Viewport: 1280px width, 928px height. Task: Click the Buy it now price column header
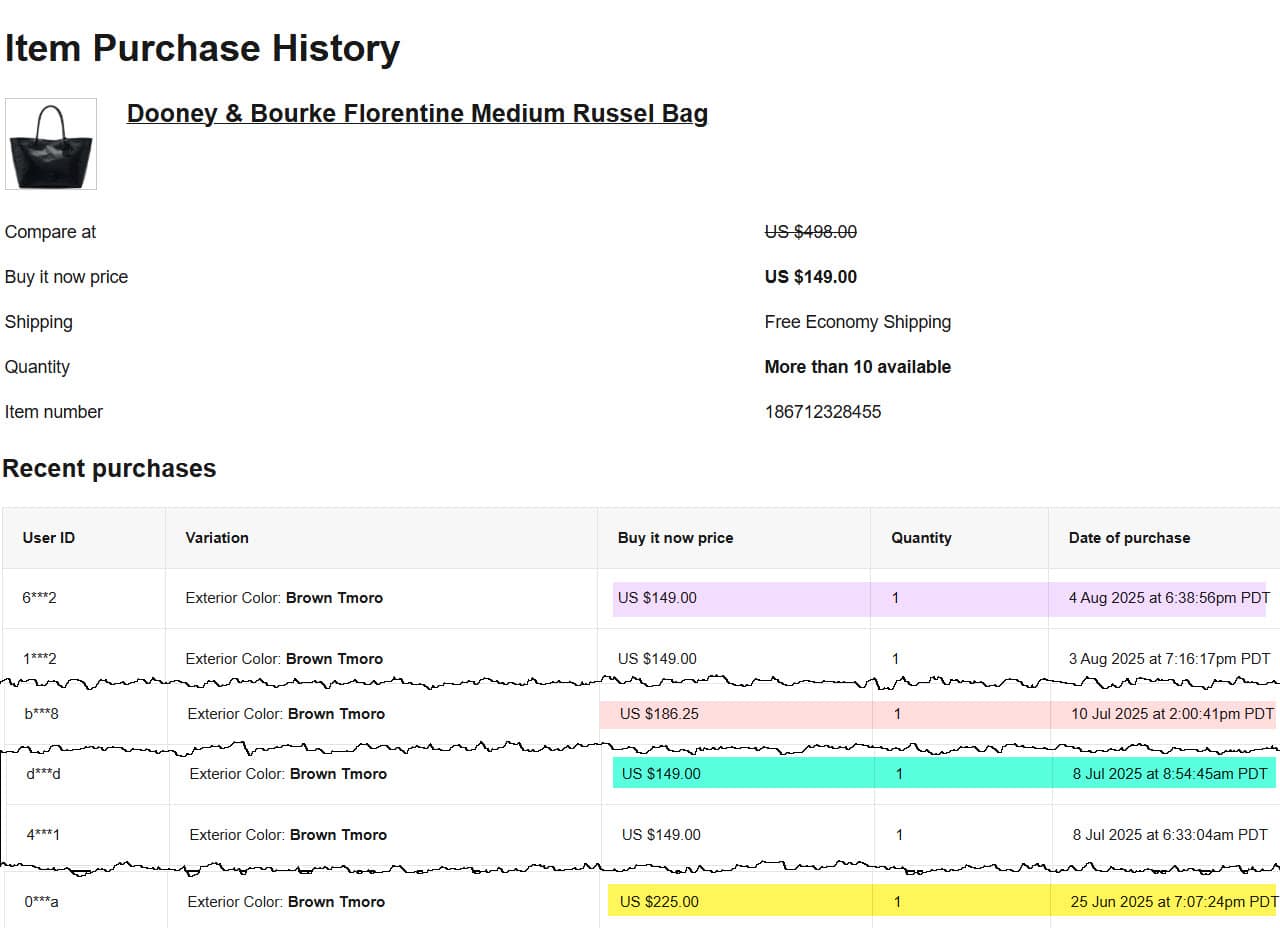(x=675, y=538)
